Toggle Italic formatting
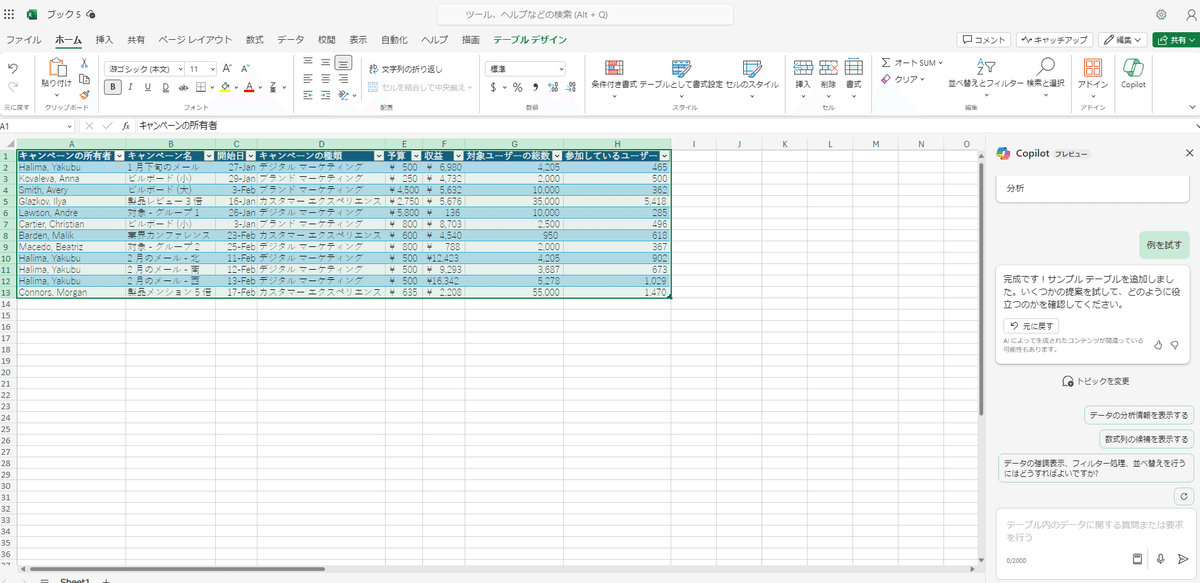 pos(131,87)
